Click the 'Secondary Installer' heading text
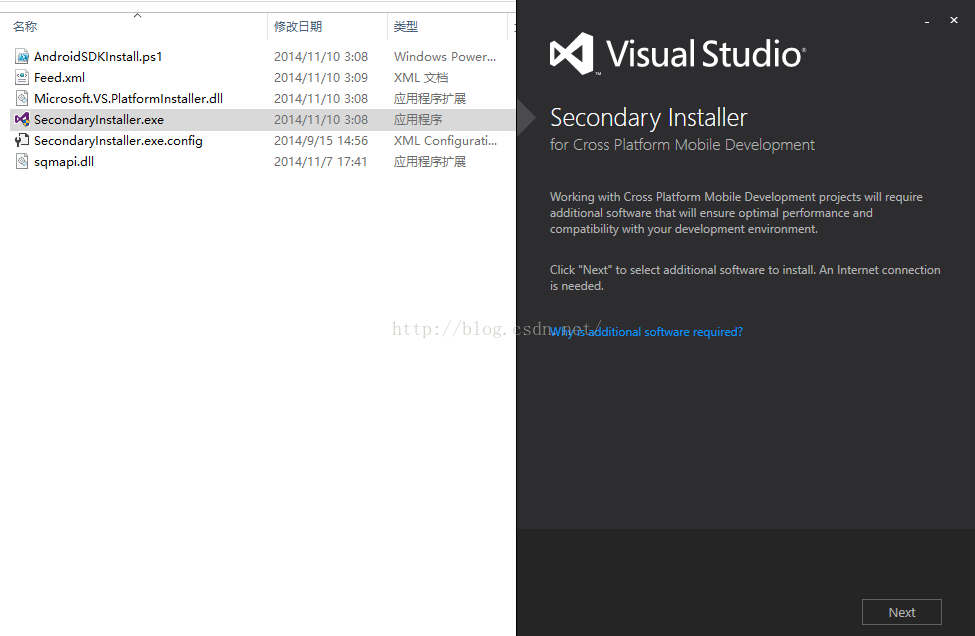 tap(649, 118)
